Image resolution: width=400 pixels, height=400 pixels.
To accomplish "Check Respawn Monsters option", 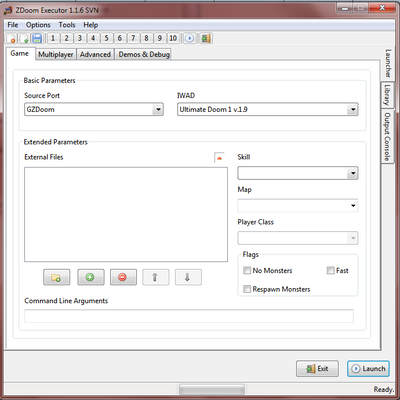I will tap(247, 289).
